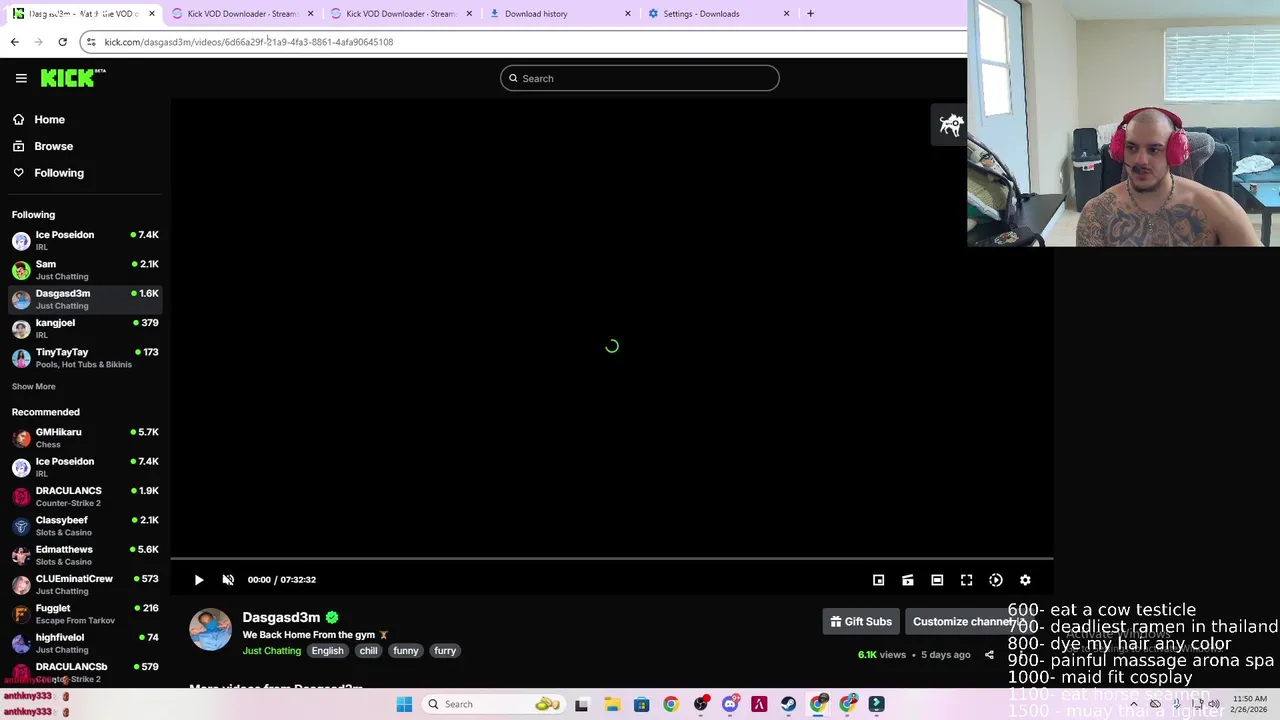Open the hamburger sidebar menu

pos(21,78)
